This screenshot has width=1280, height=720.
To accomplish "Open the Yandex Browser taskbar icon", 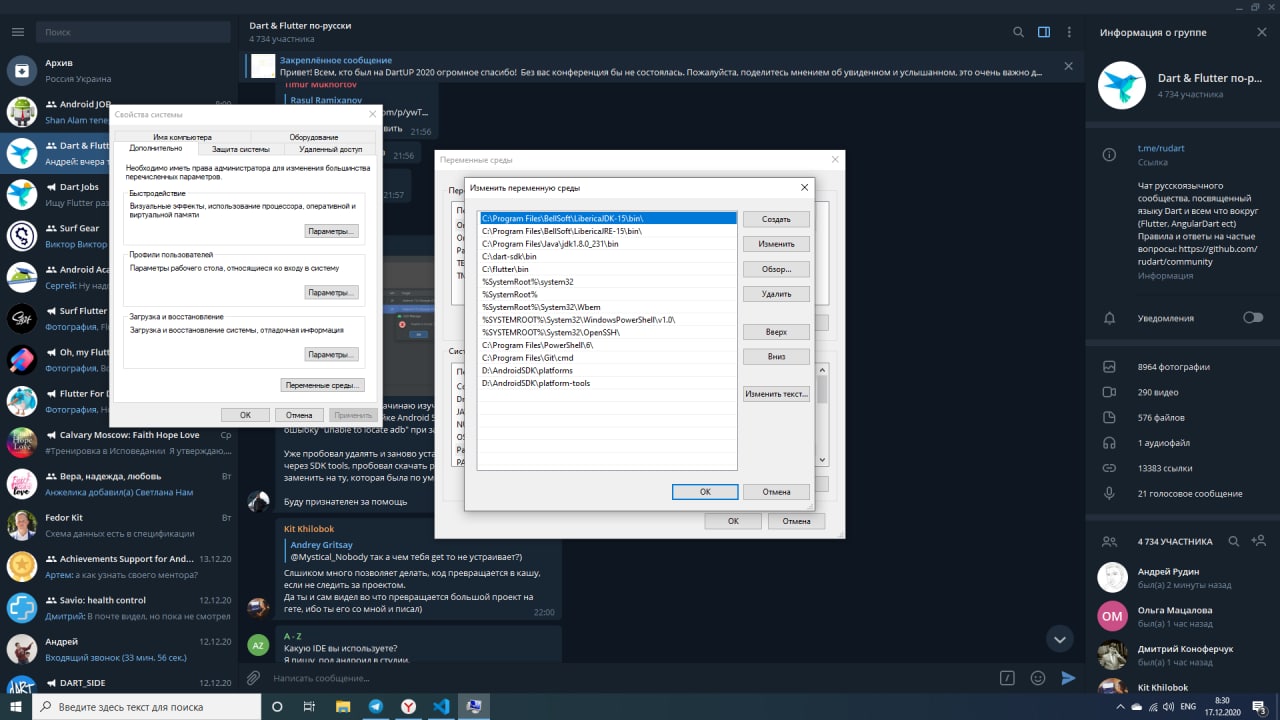I will [x=408, y=706].
